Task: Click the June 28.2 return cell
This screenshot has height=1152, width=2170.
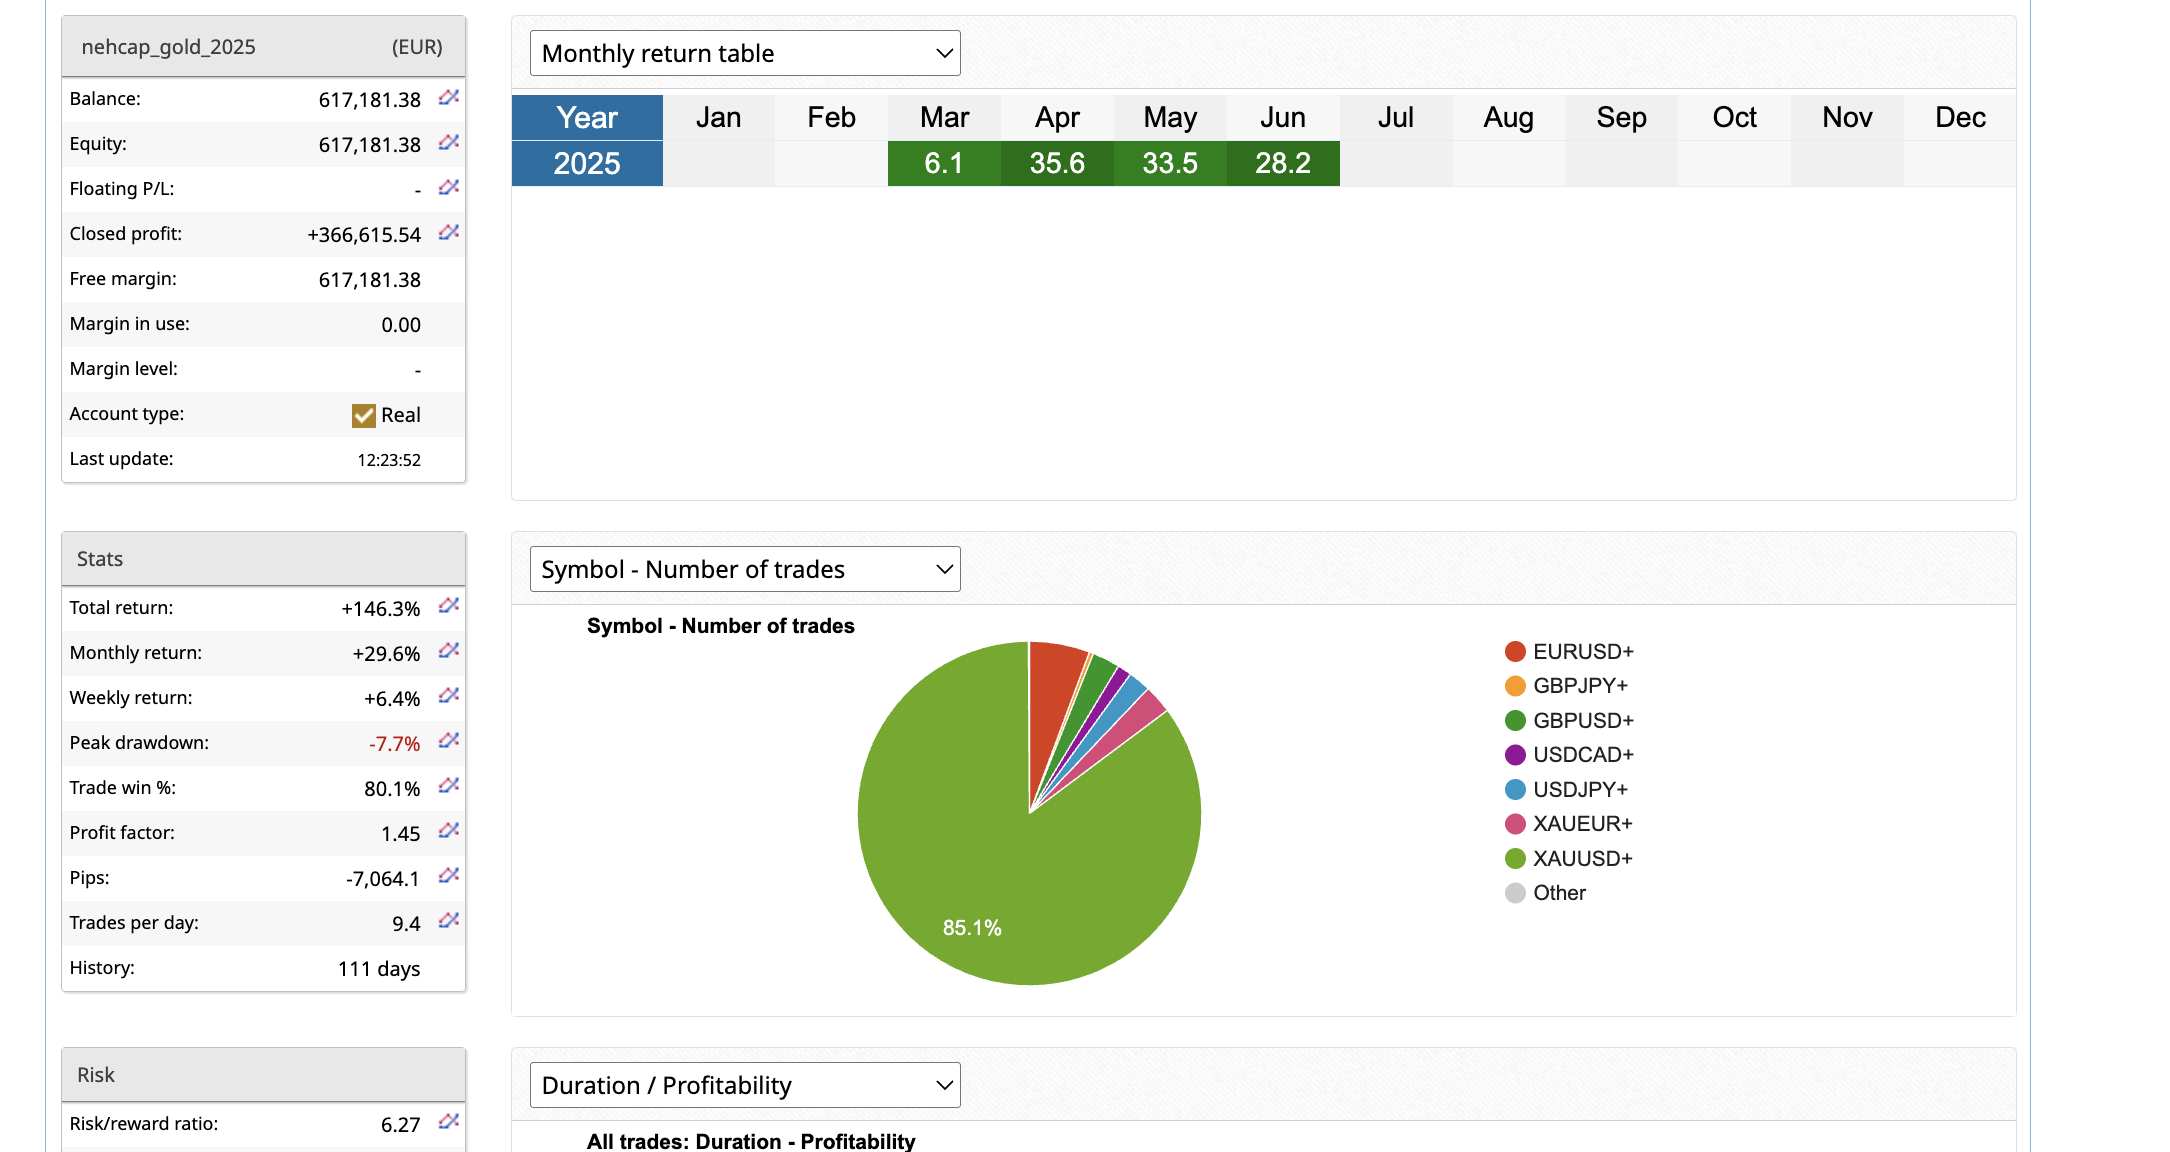Action: click(1283, 163)
